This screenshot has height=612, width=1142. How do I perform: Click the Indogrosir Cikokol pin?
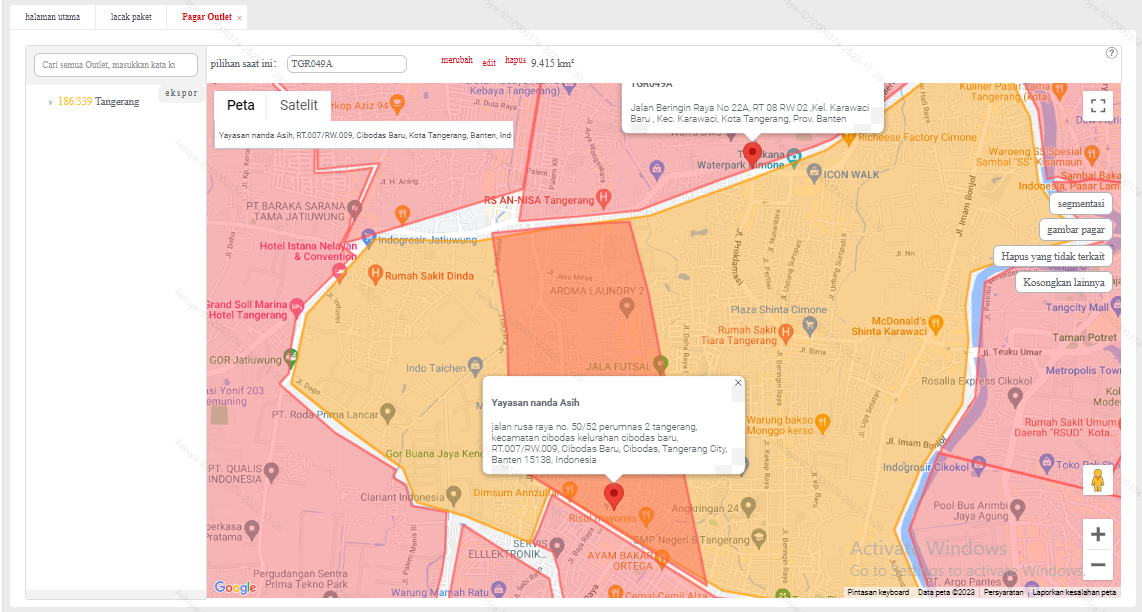(978, 464)
